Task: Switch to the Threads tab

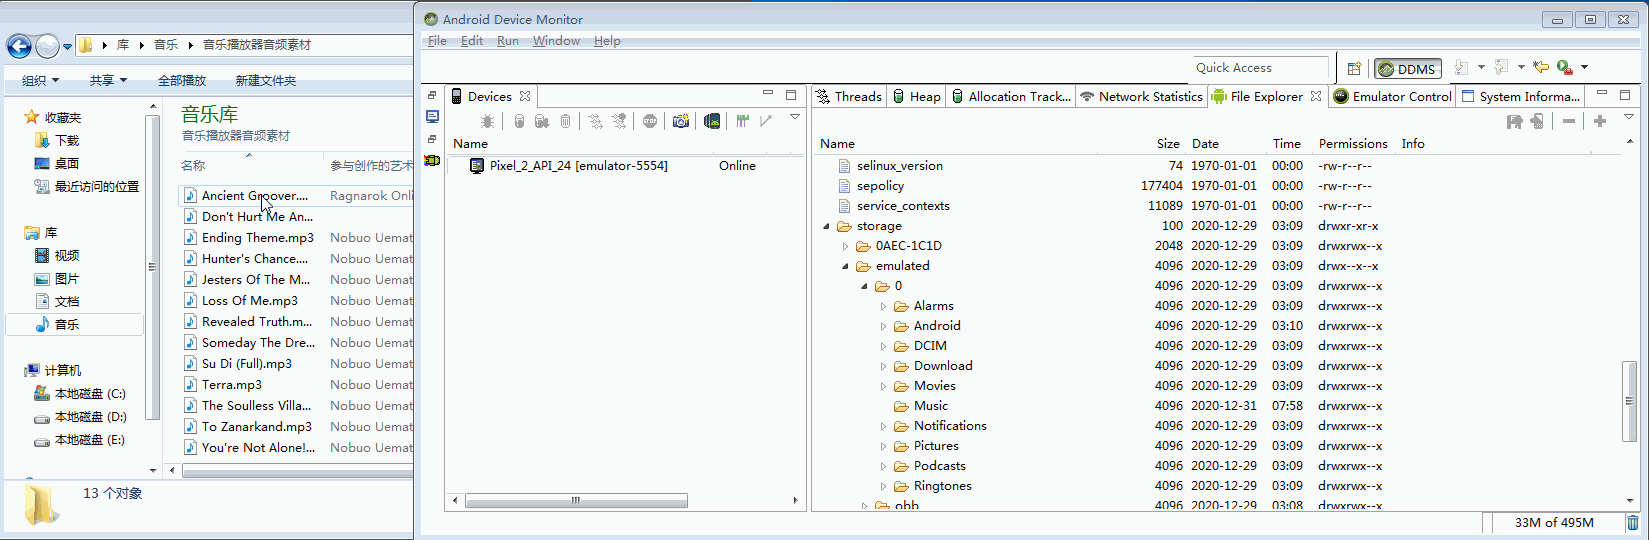Action: point(849,96)
